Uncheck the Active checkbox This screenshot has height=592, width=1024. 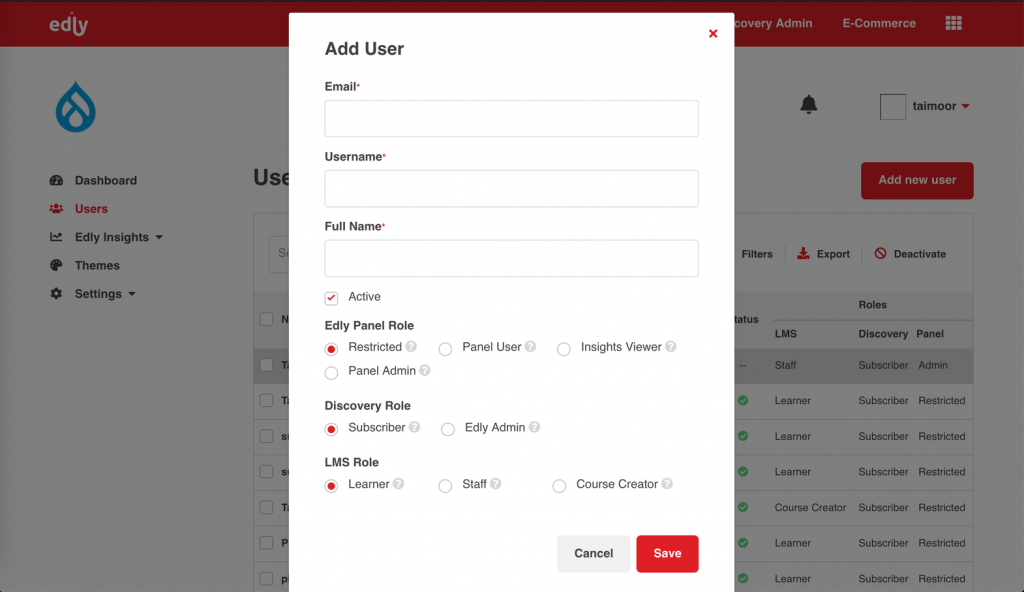tap(331, 298)
